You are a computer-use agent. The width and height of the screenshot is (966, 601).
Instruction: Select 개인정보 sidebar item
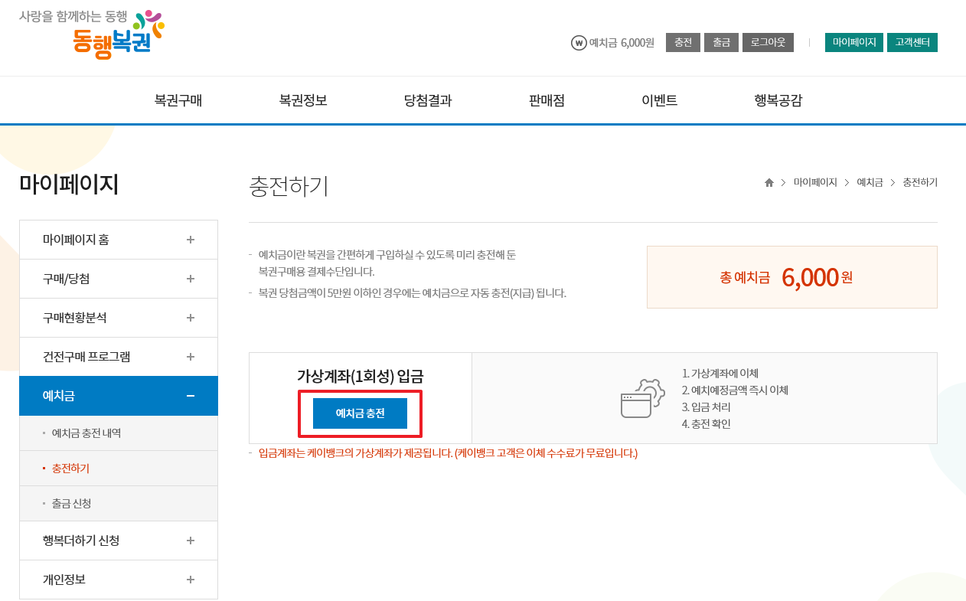118,579
